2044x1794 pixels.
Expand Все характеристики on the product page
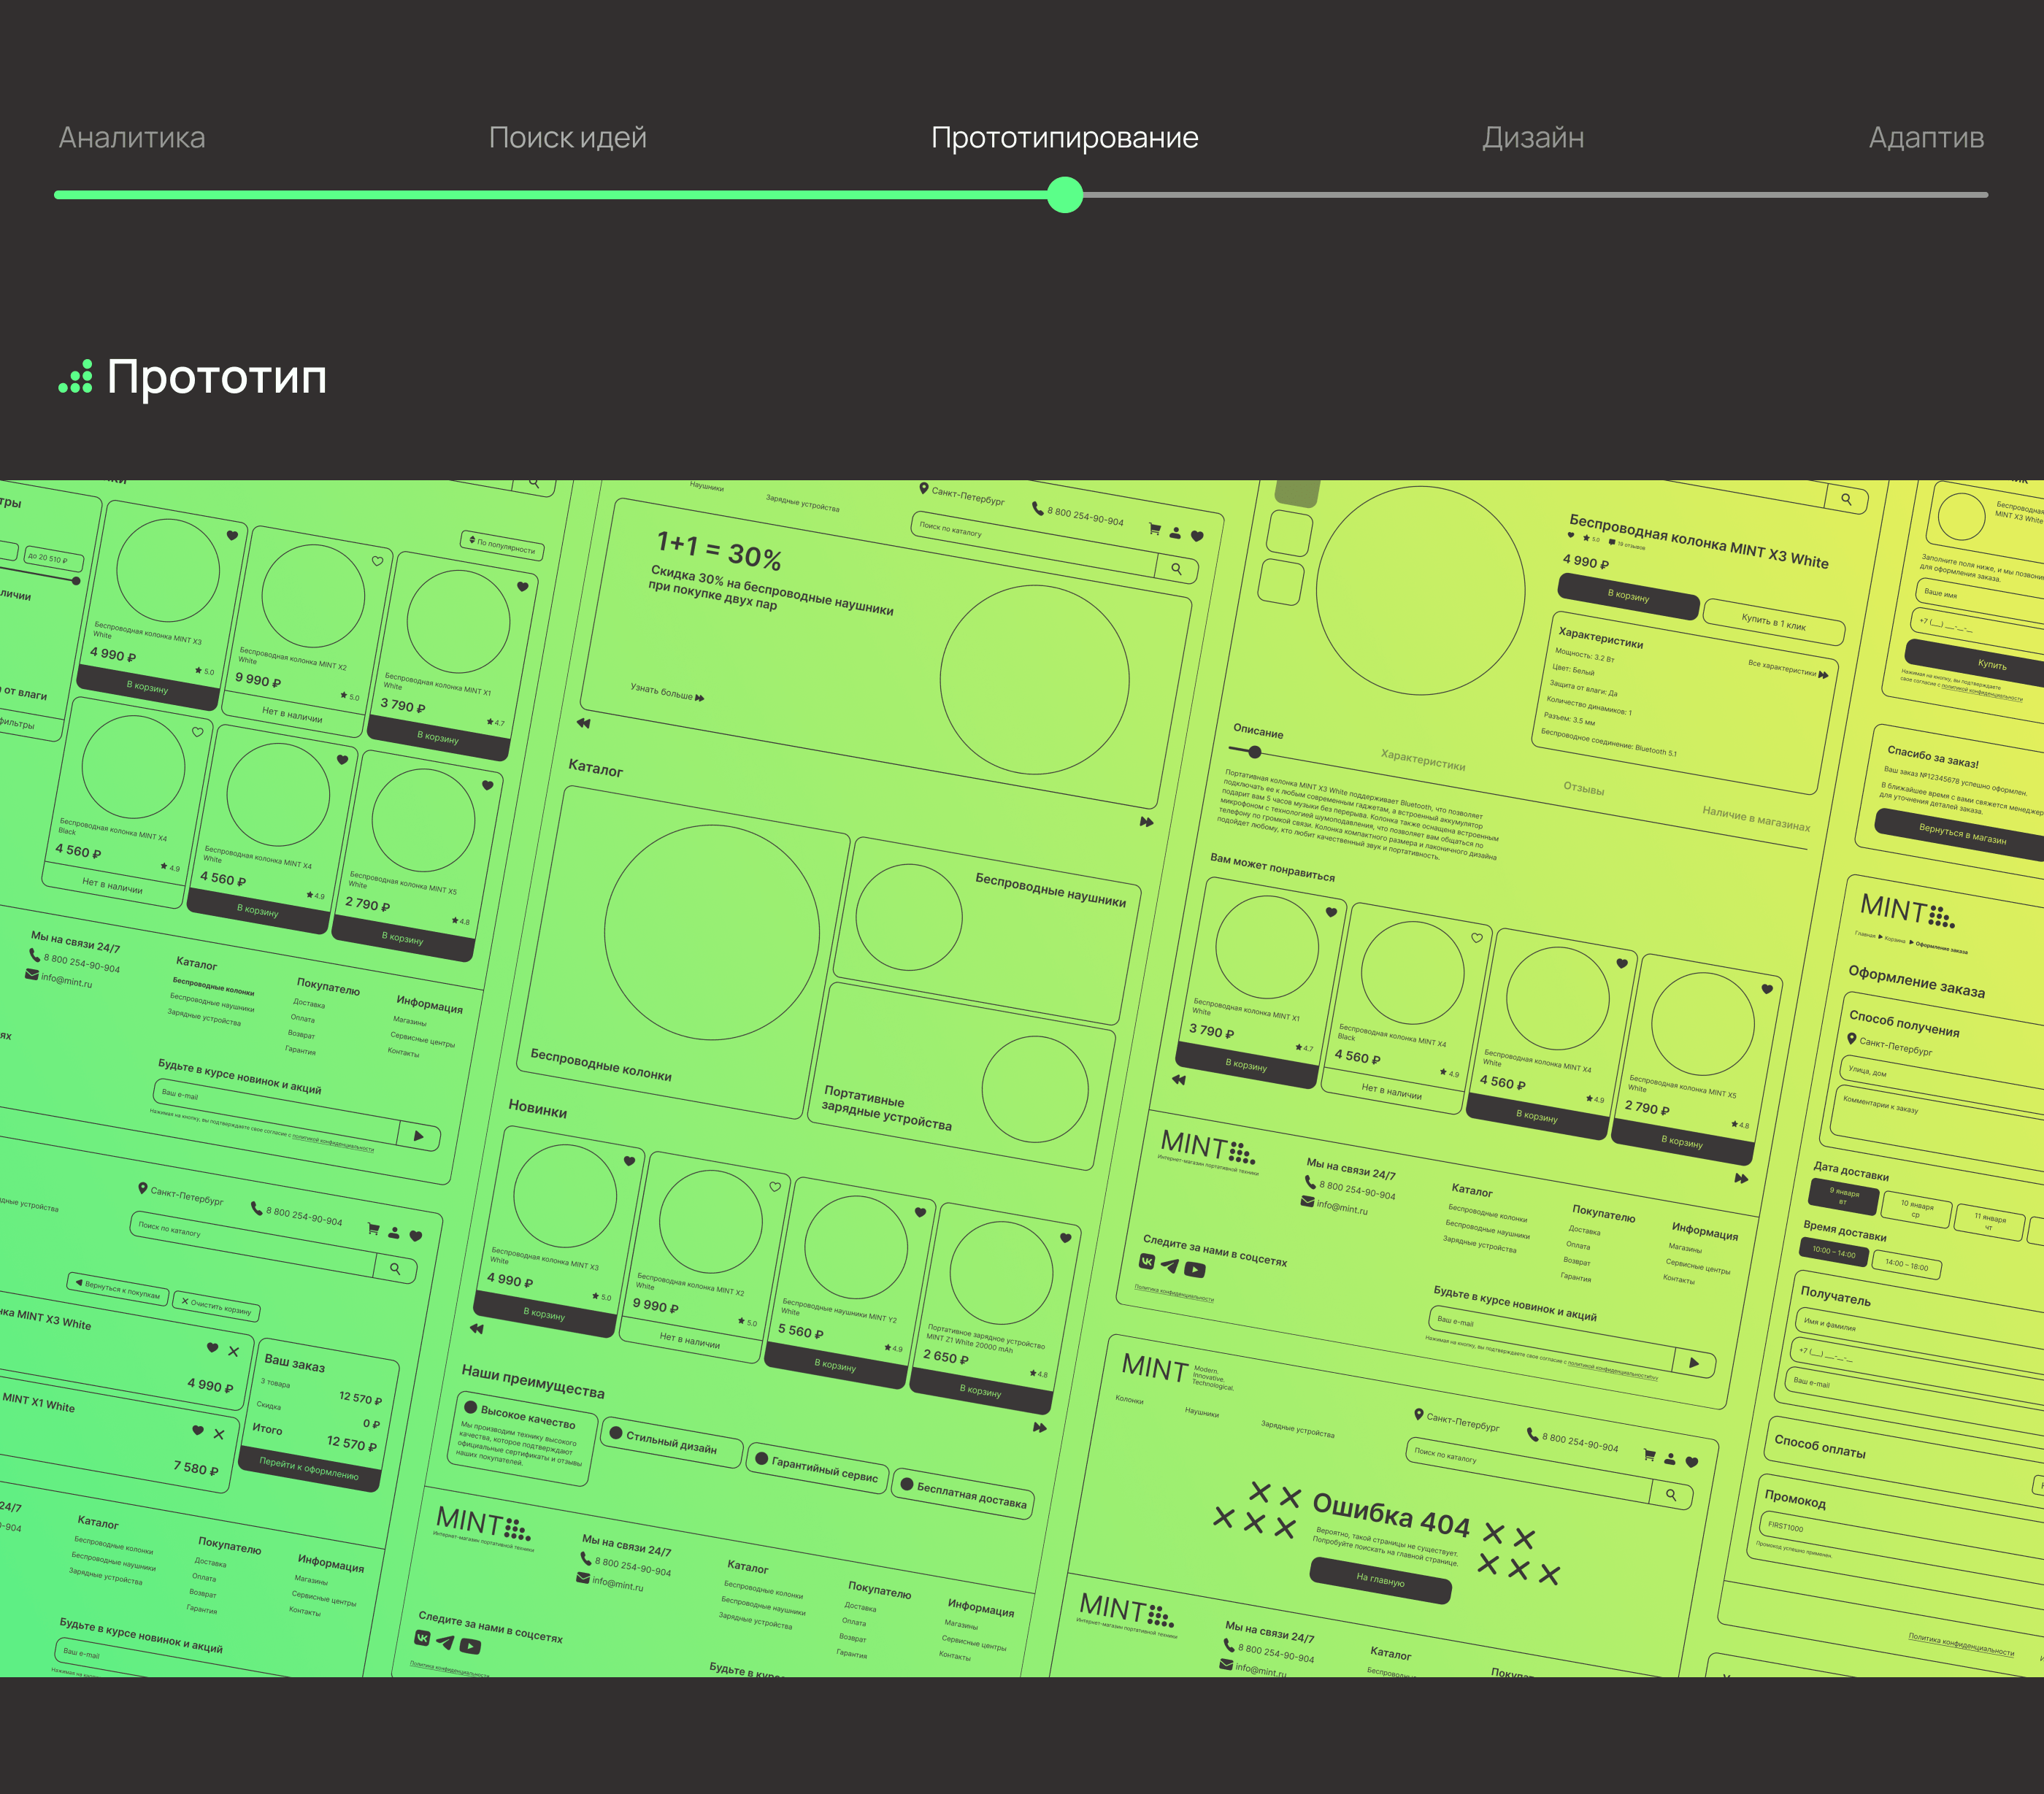click(x=1788, y=669)
